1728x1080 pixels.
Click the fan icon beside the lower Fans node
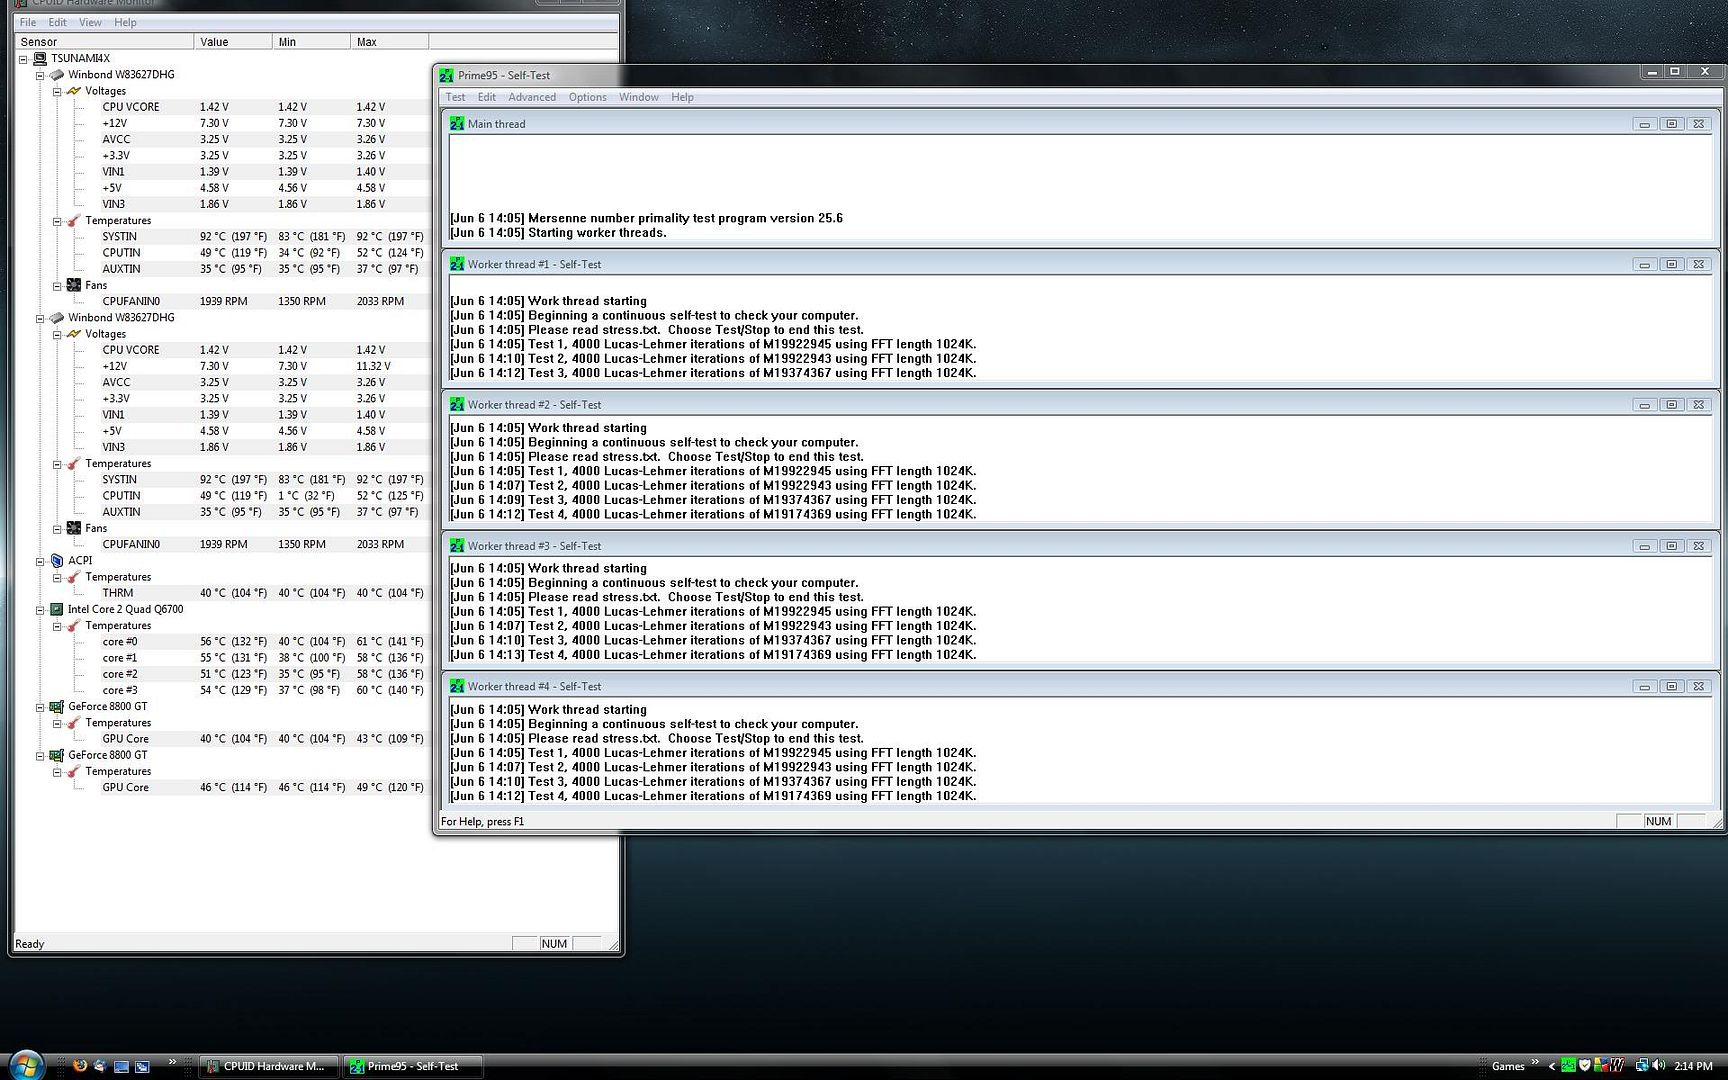[x=74, y=528]
